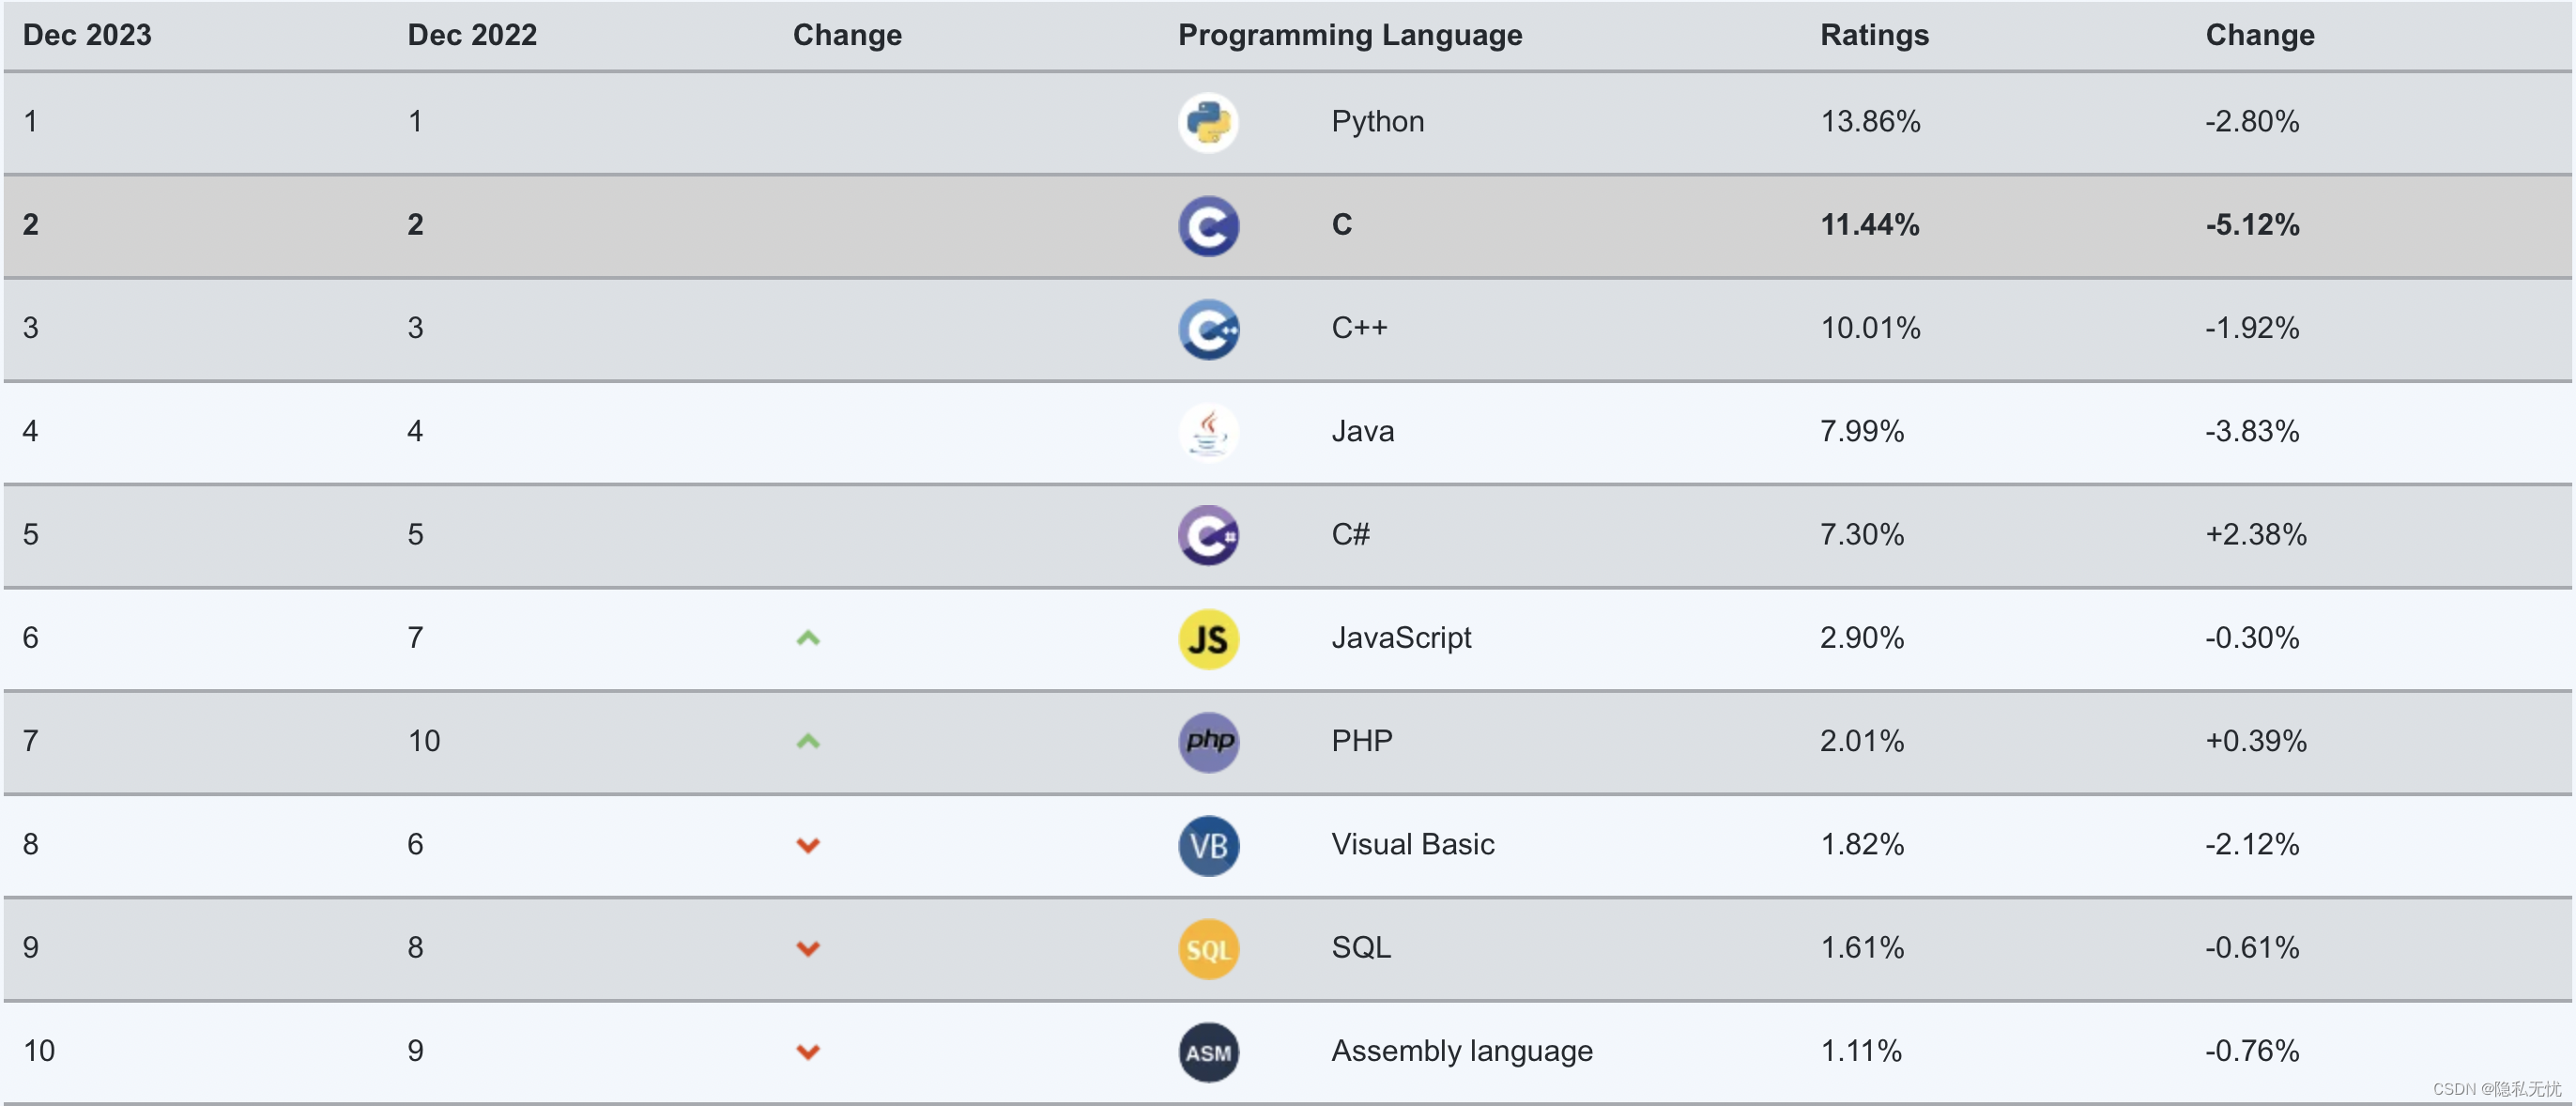Click the yellow JS logo icon
This screenshot has height=1106, width=2576.
click(x=1208, y=639)
